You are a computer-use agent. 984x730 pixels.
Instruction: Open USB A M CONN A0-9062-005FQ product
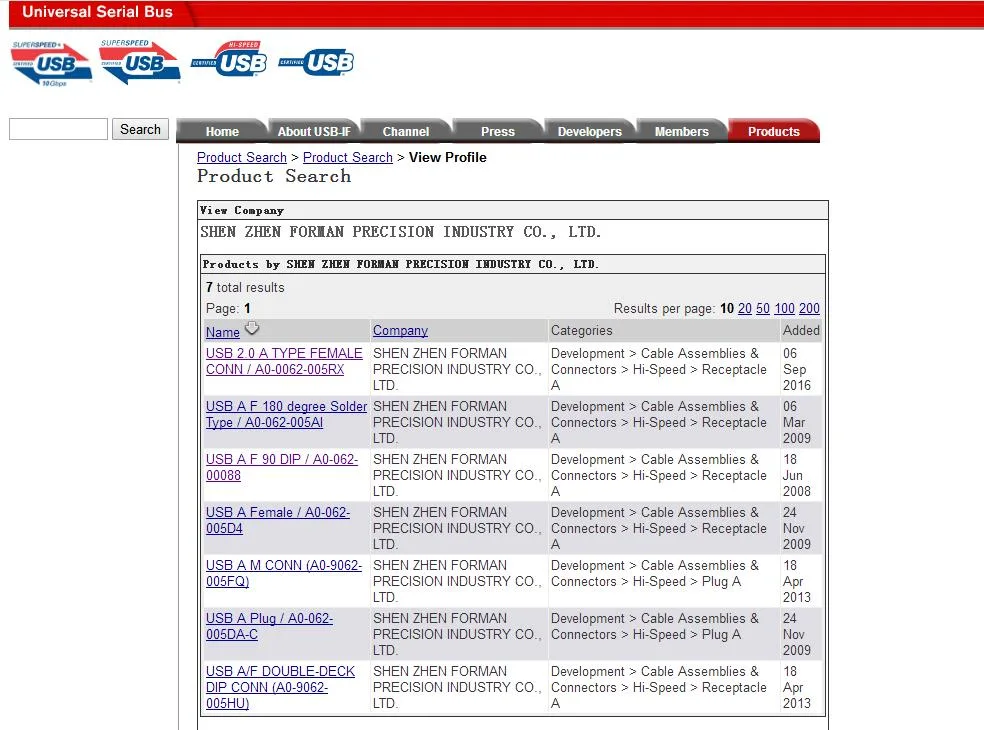(x=284, y=573)
